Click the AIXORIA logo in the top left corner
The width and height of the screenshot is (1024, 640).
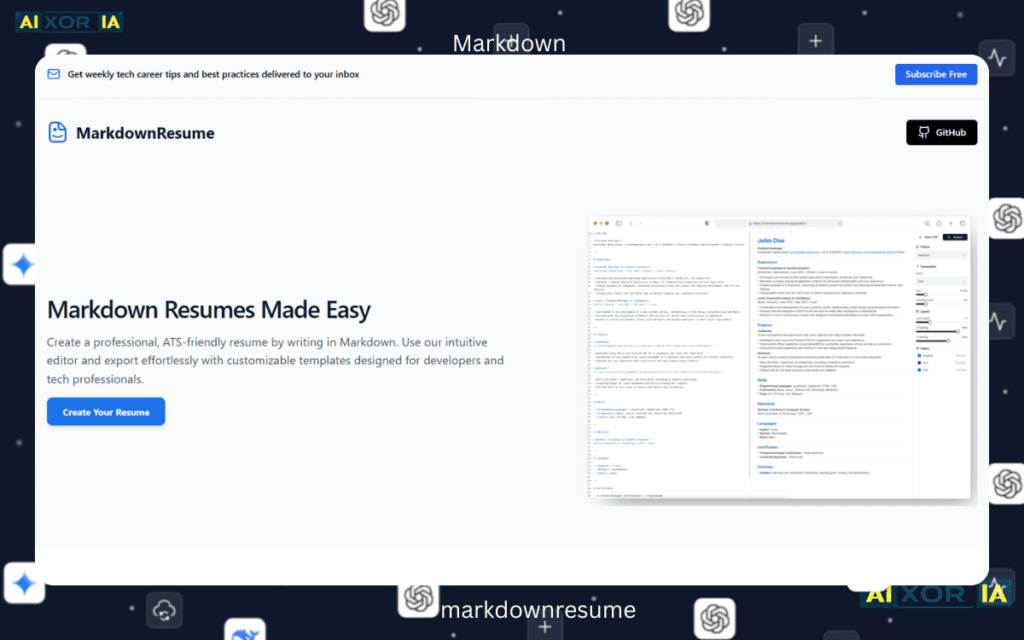(x=68, y=21)
